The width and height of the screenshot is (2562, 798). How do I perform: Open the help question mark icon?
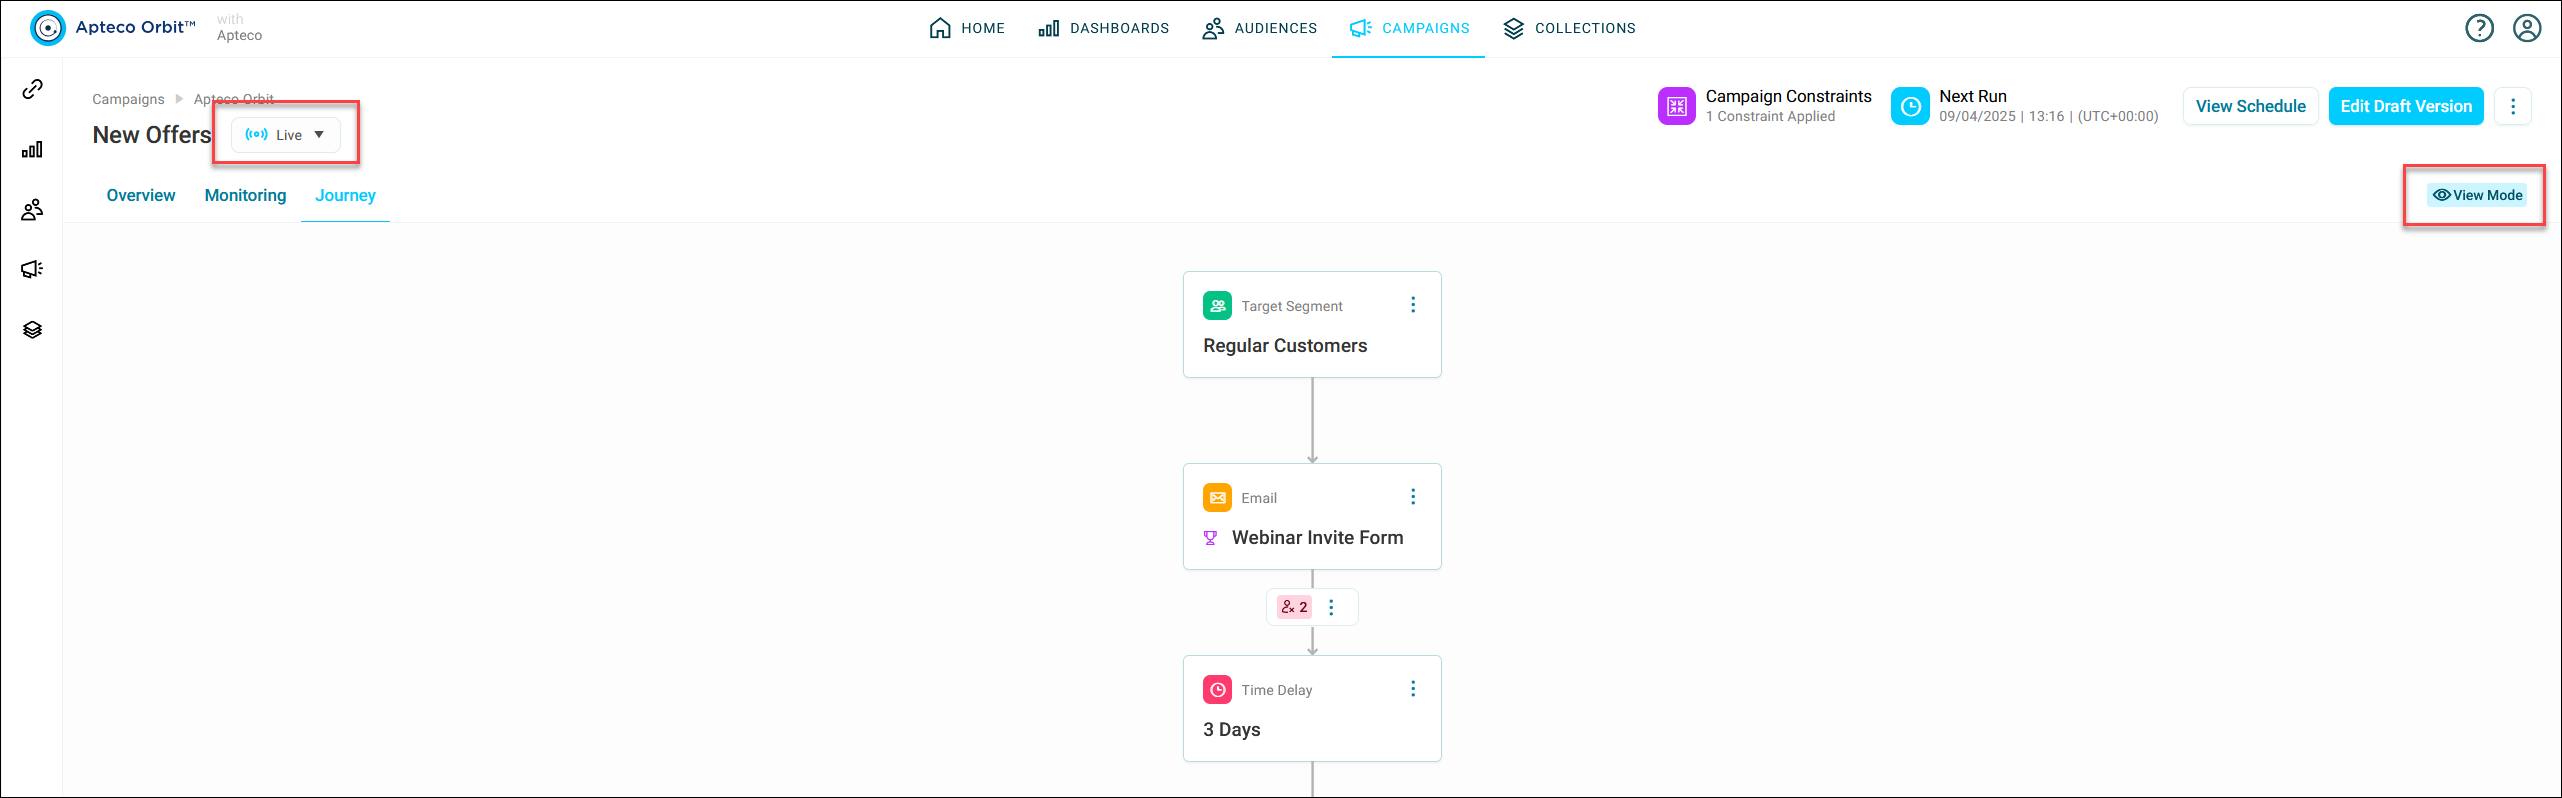point(2479,28)
